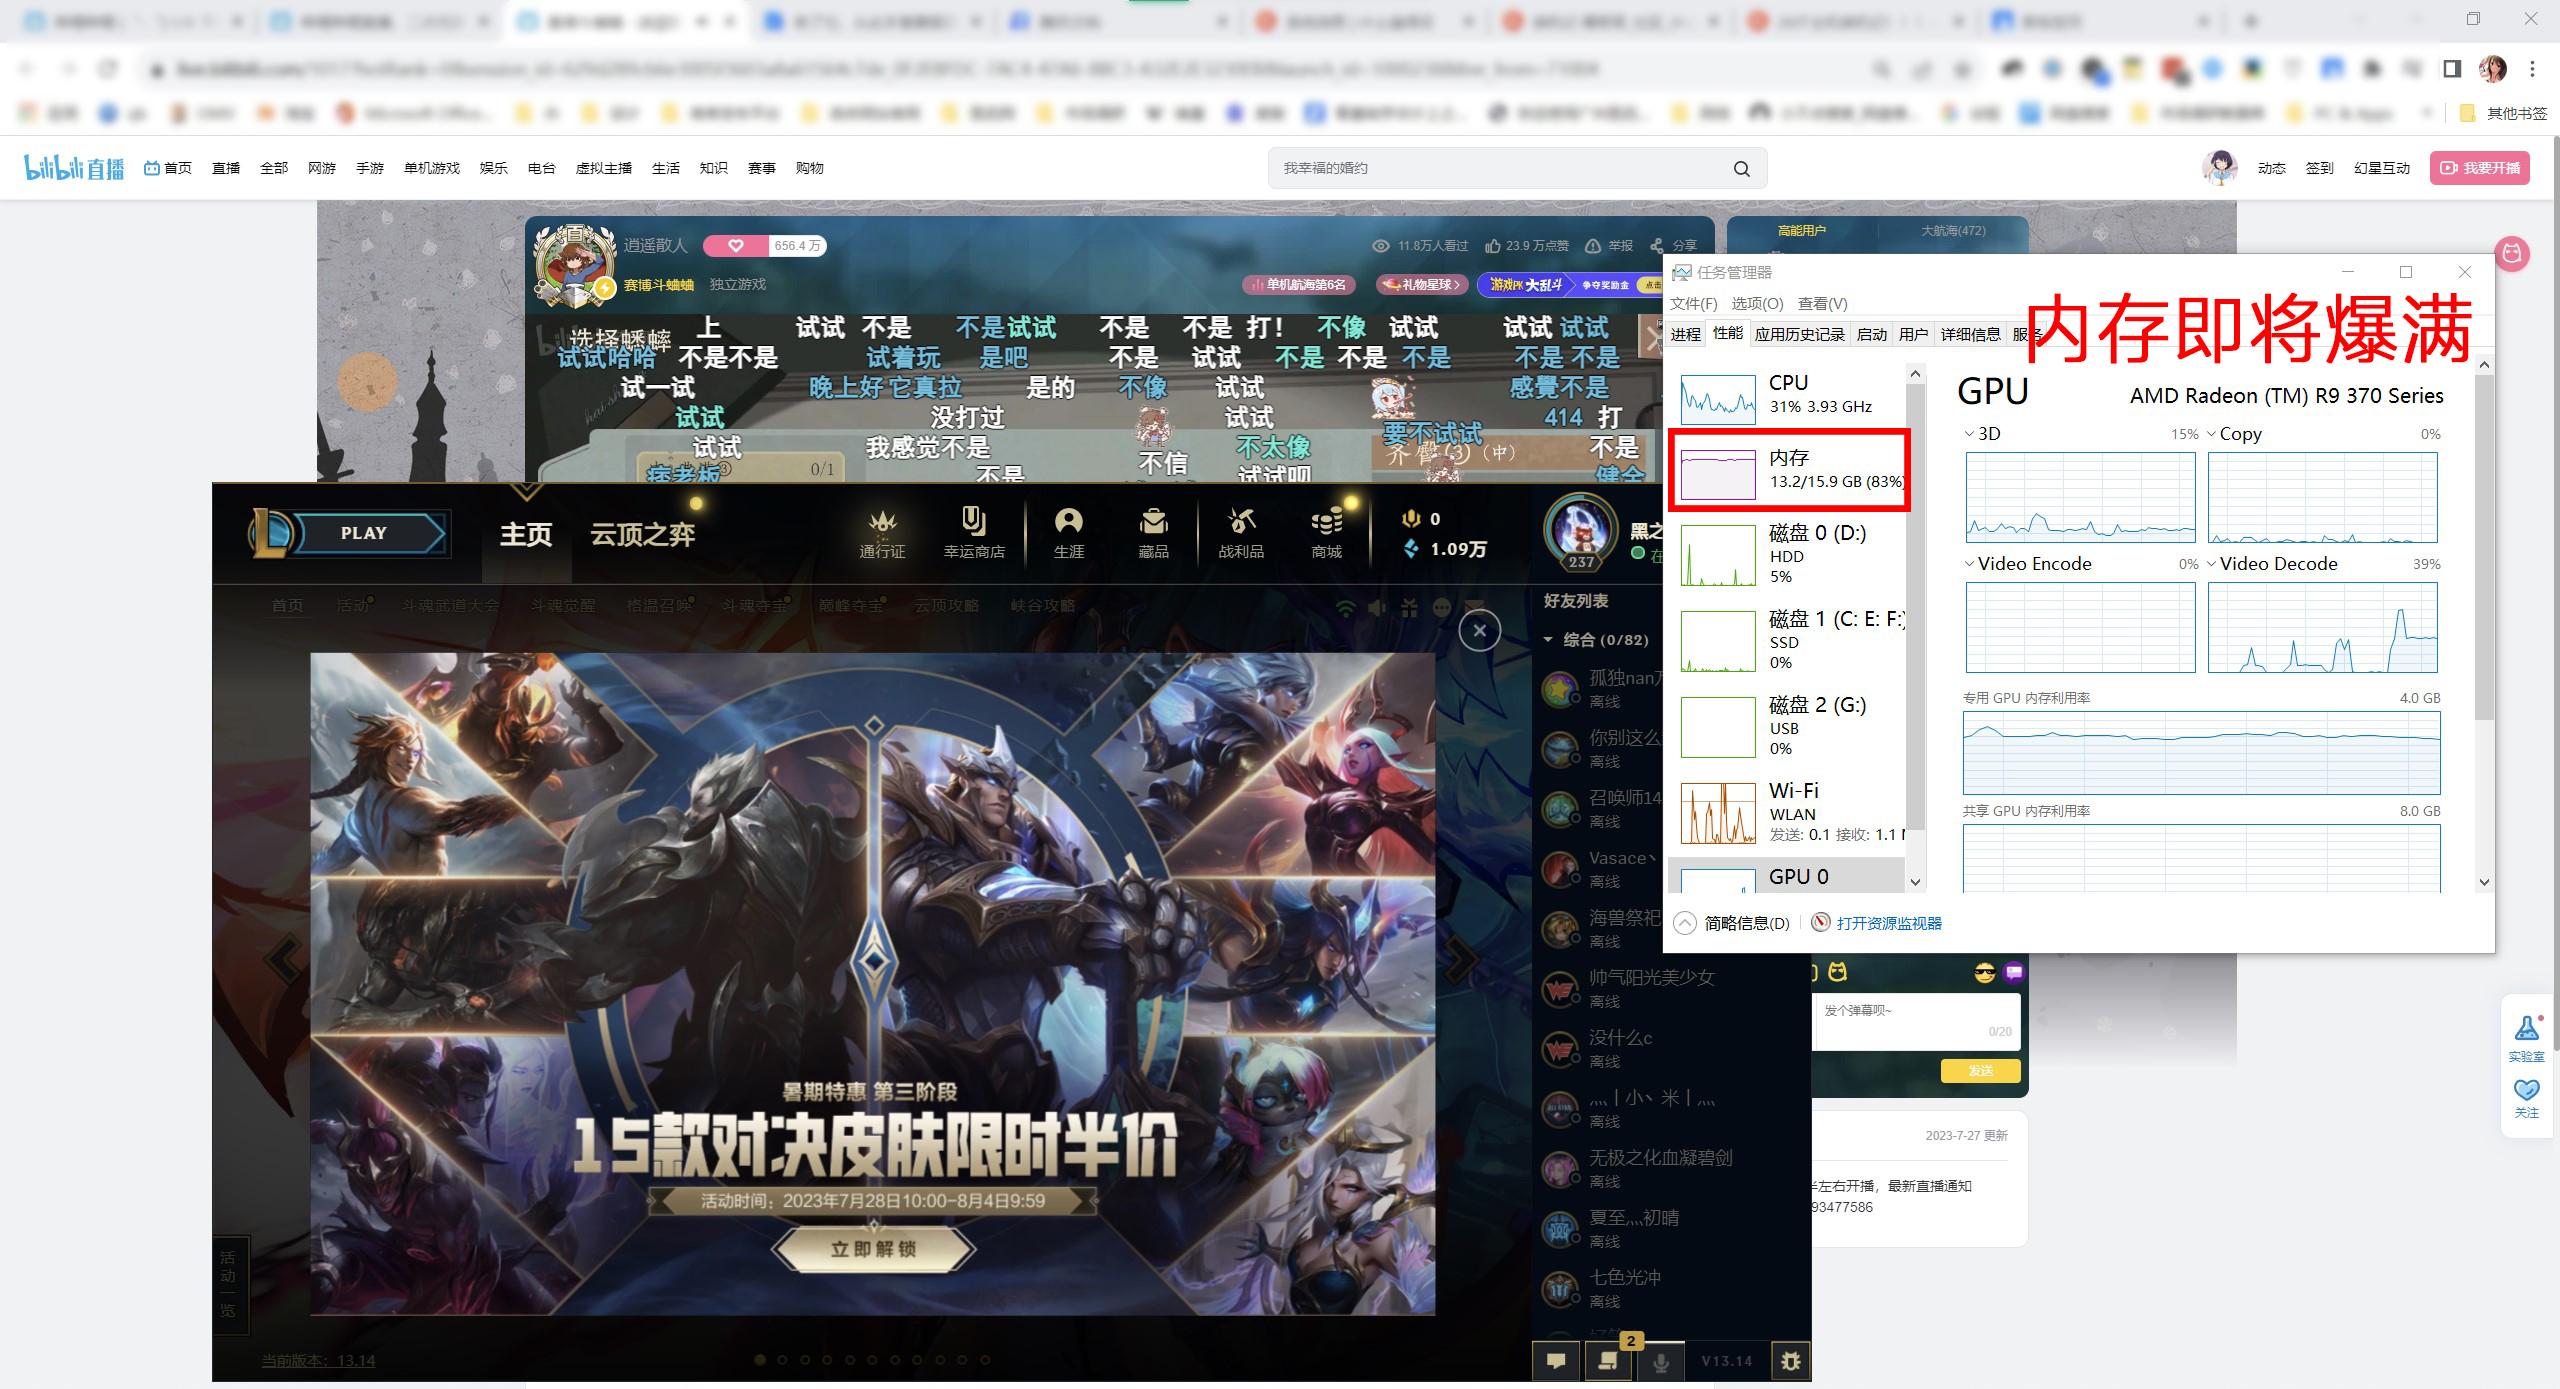This screenshot has height=1389, width=2560.
Task: Click the 关注 heart icon on sidebar
Action: point(2527,1098)
